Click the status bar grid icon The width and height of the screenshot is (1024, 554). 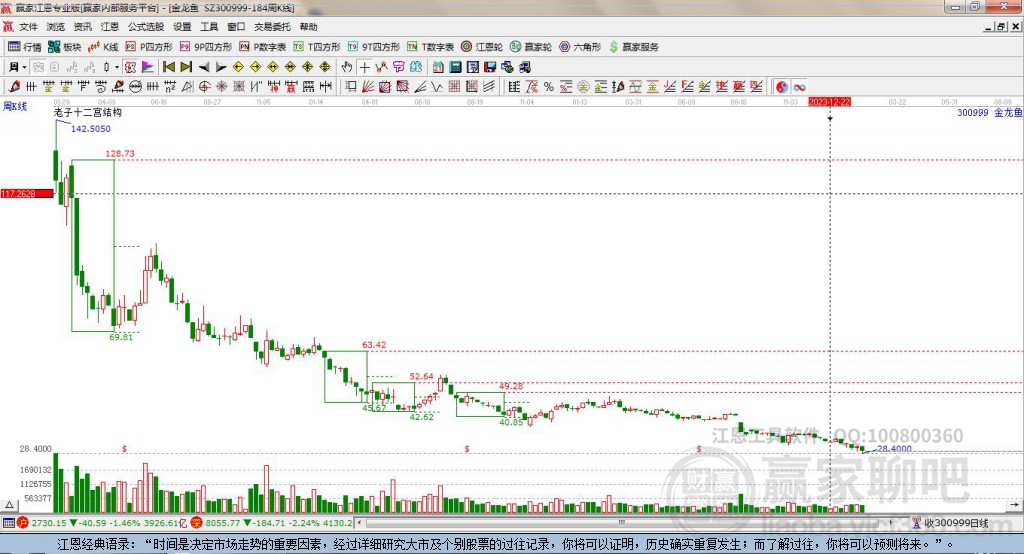pos(8,523)
